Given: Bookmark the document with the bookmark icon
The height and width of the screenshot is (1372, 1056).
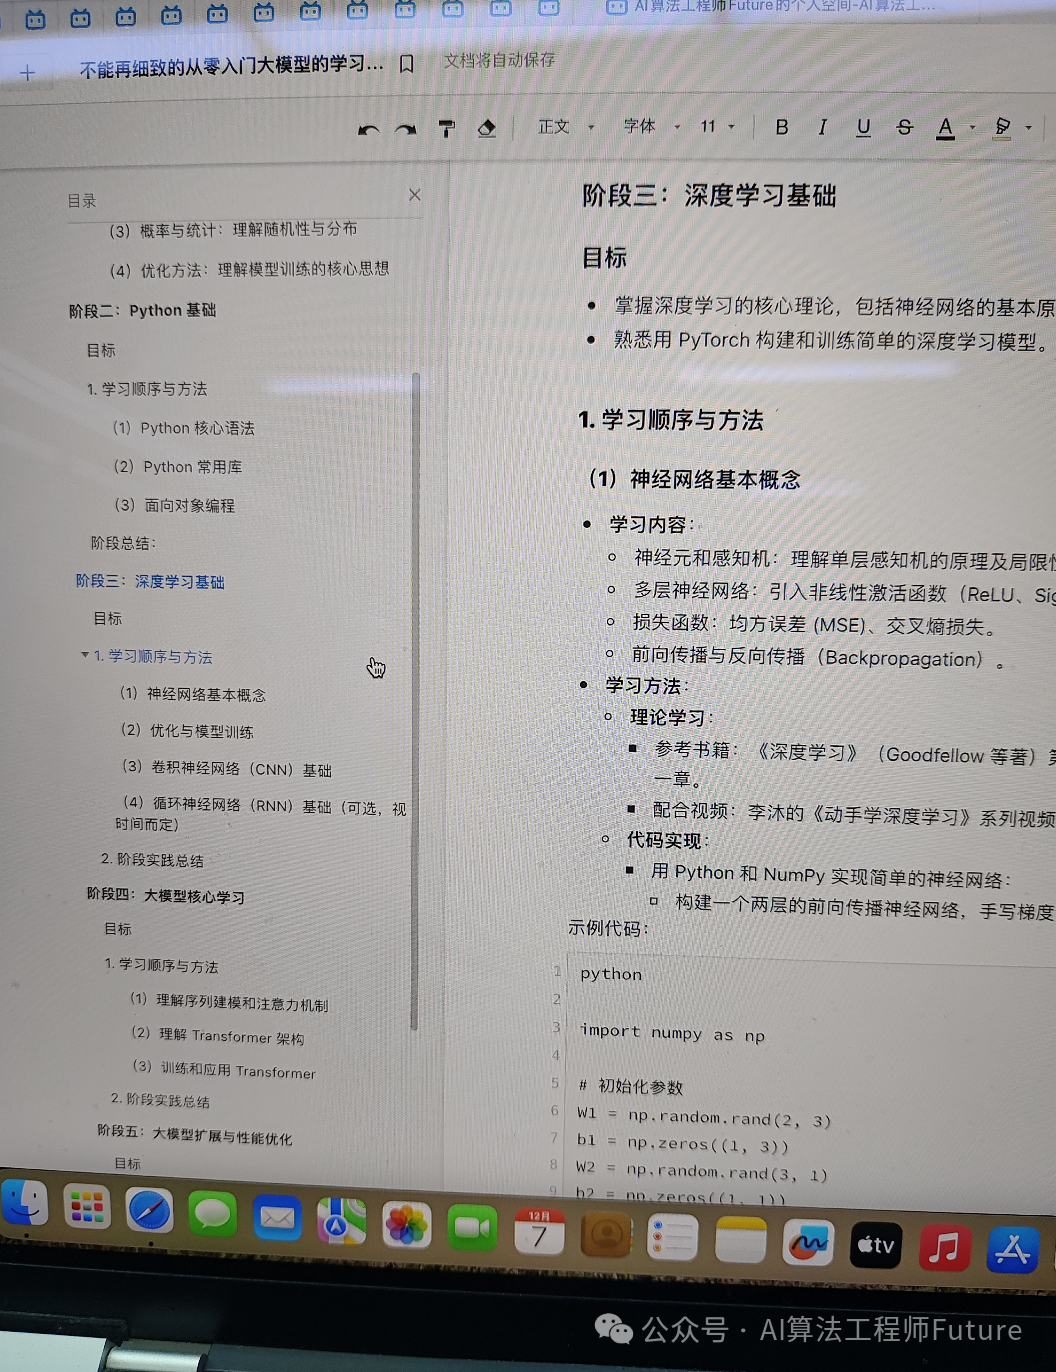Looking at the screenshot, I should 406,64.
